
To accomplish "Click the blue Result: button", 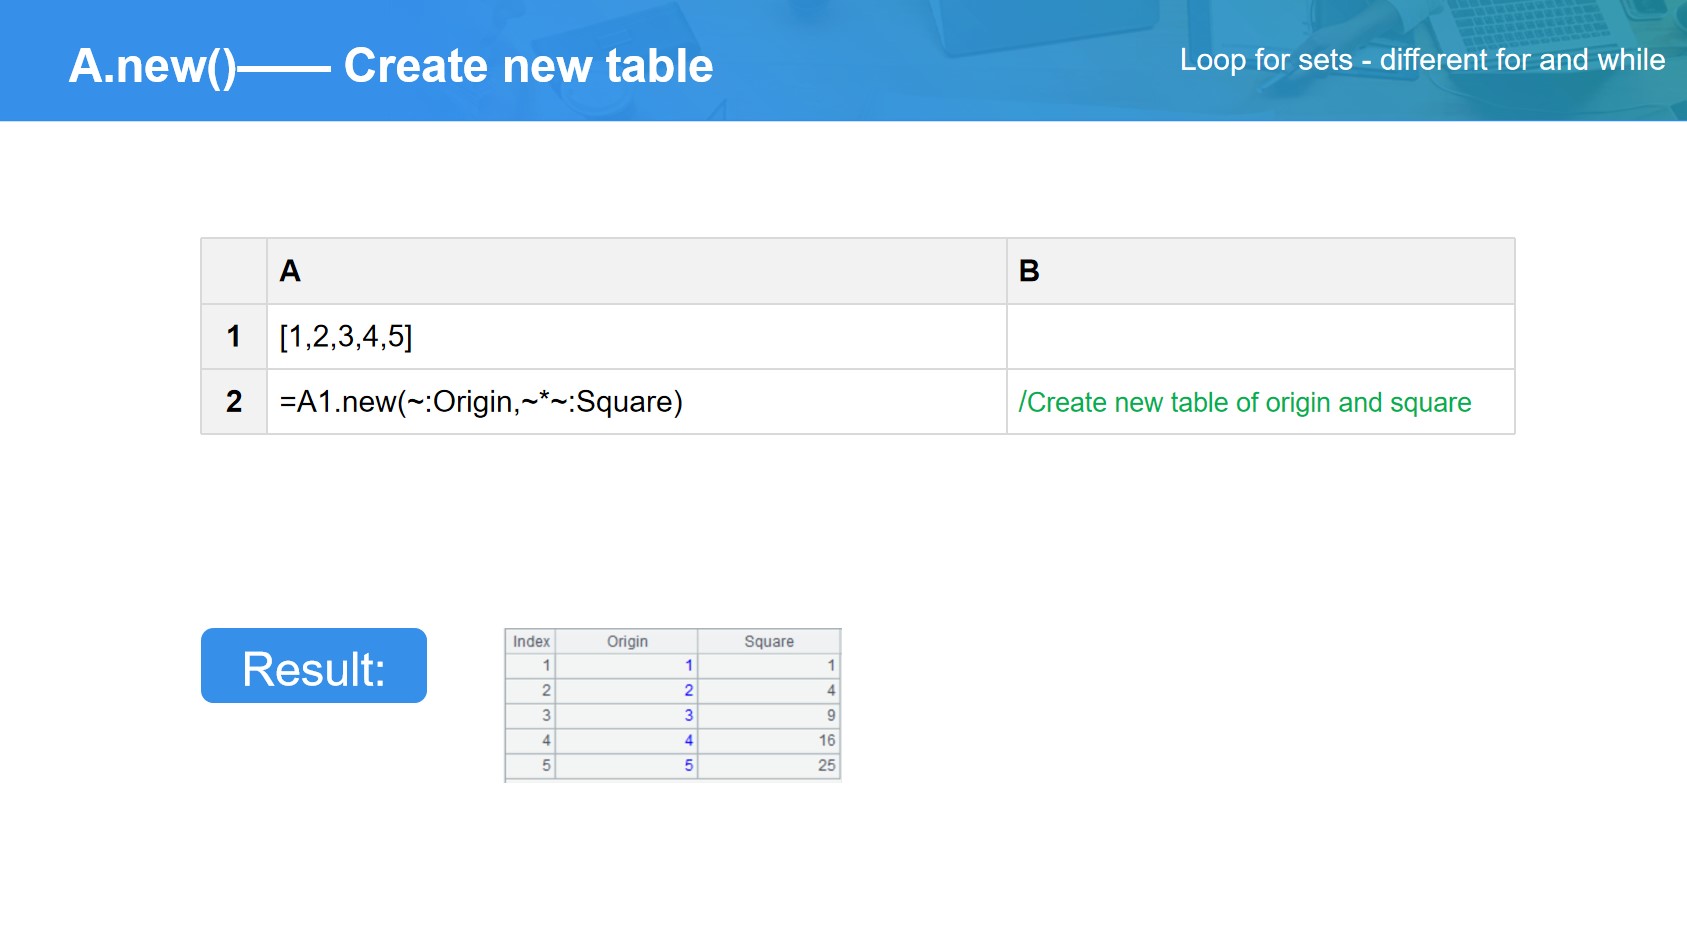I will coord(313,666).
